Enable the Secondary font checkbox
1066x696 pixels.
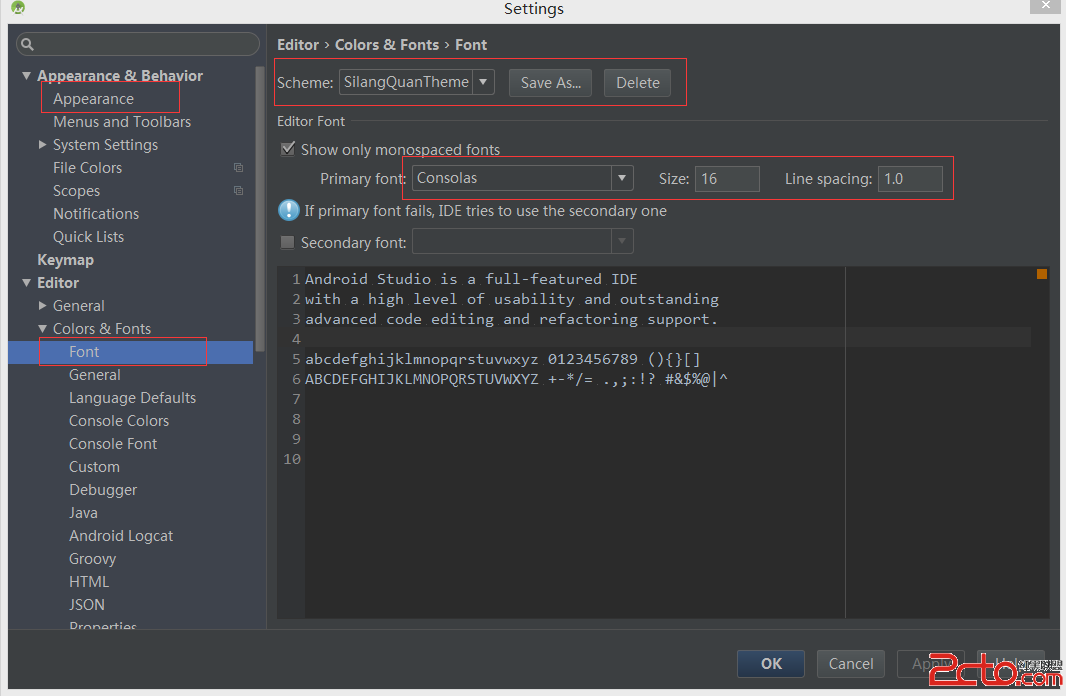tap(288, 242)
